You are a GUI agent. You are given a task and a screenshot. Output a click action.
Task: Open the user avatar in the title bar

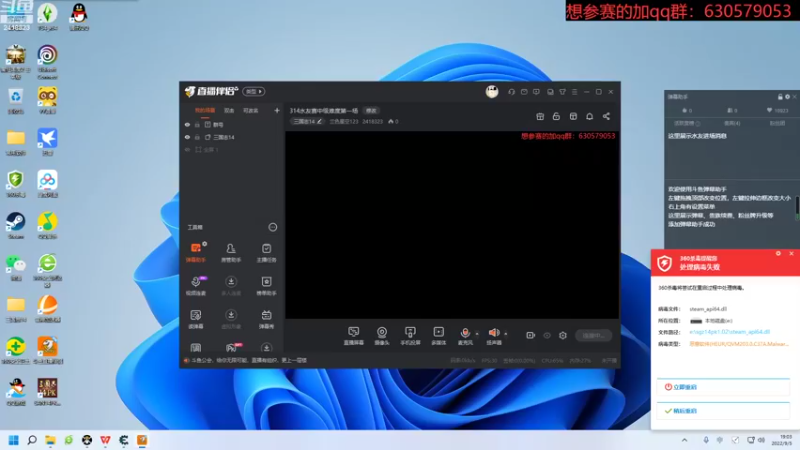[492, 92]
